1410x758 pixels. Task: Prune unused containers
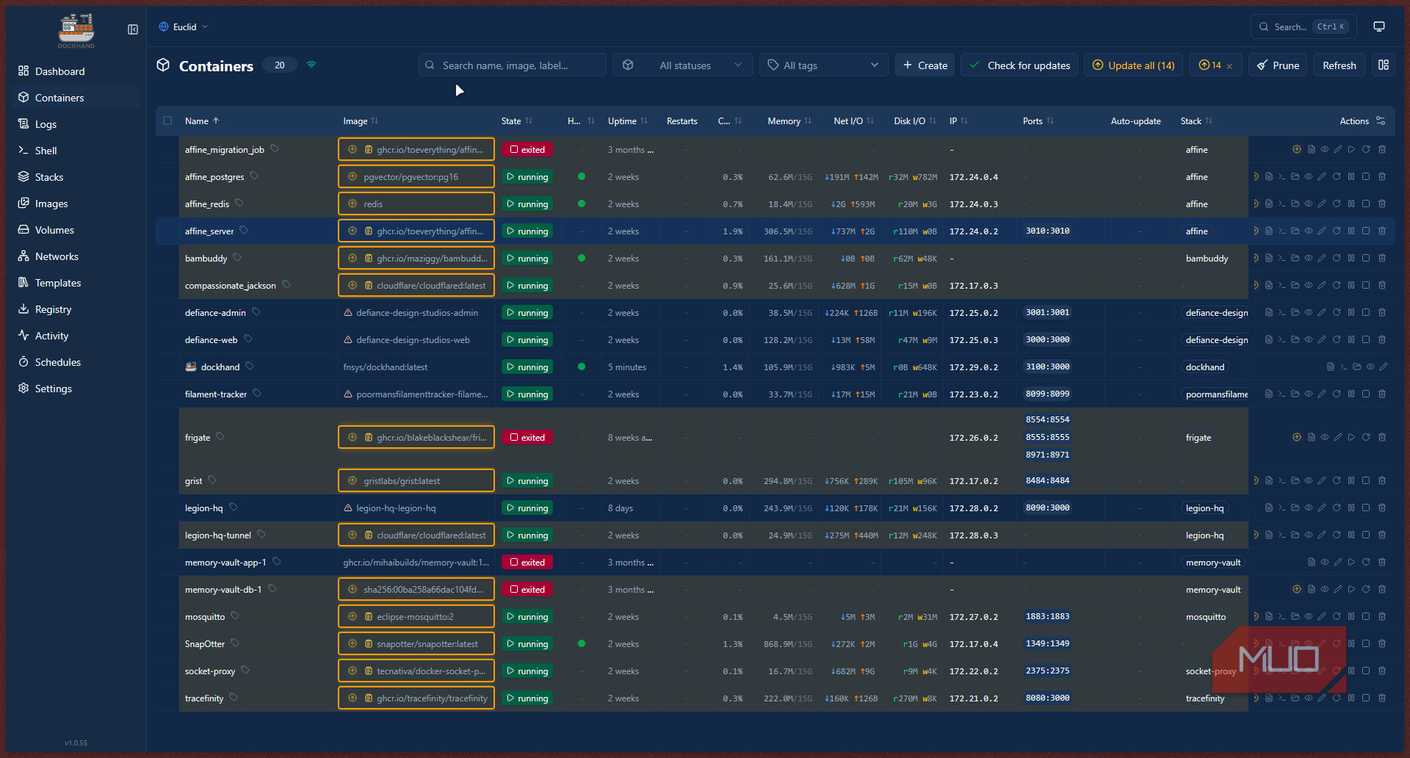click(x=1278, y=65)
